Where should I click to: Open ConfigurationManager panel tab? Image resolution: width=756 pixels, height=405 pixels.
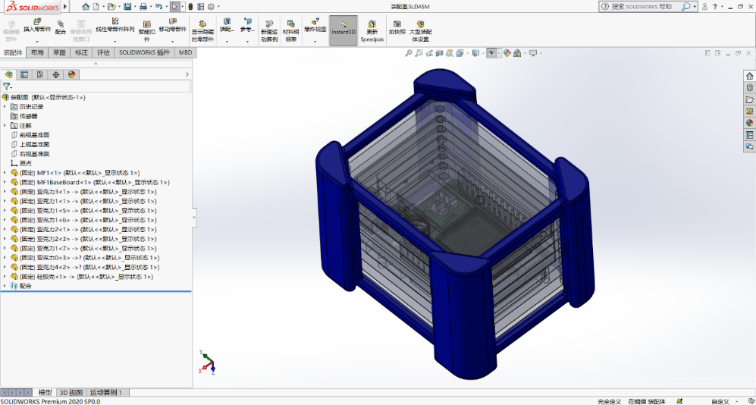click(40, 74)
